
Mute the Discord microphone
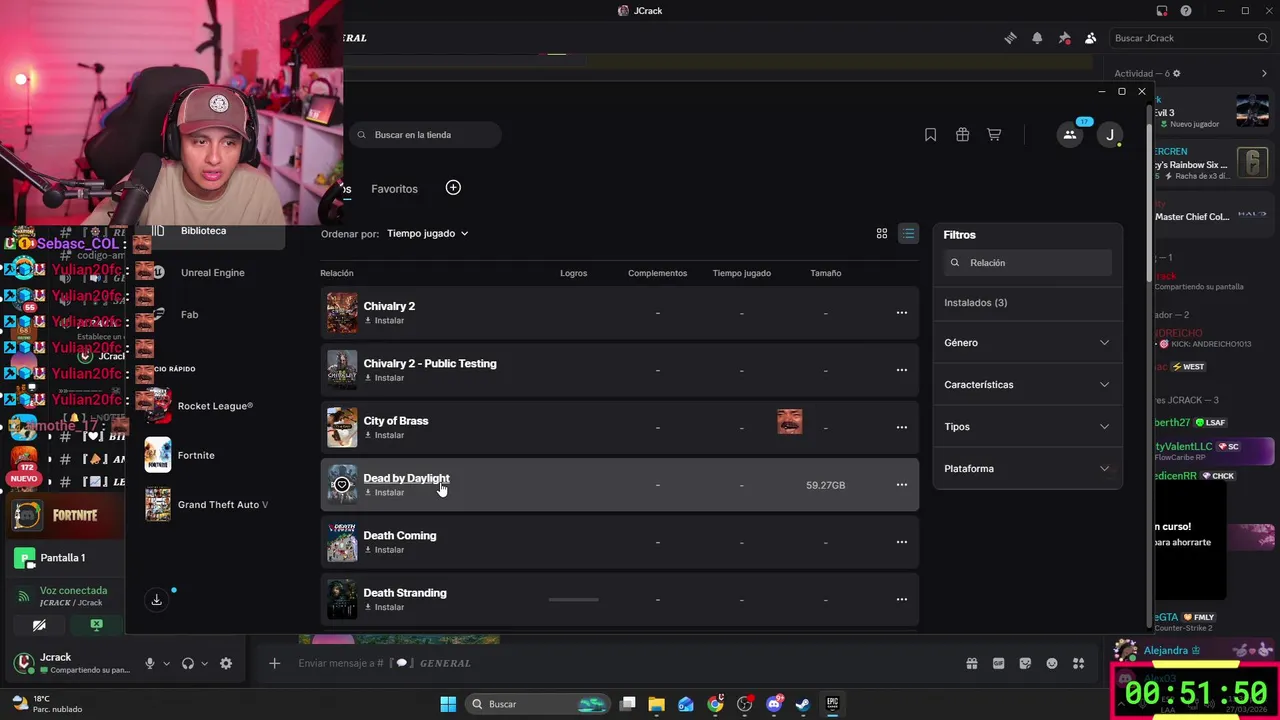[150, 663]
